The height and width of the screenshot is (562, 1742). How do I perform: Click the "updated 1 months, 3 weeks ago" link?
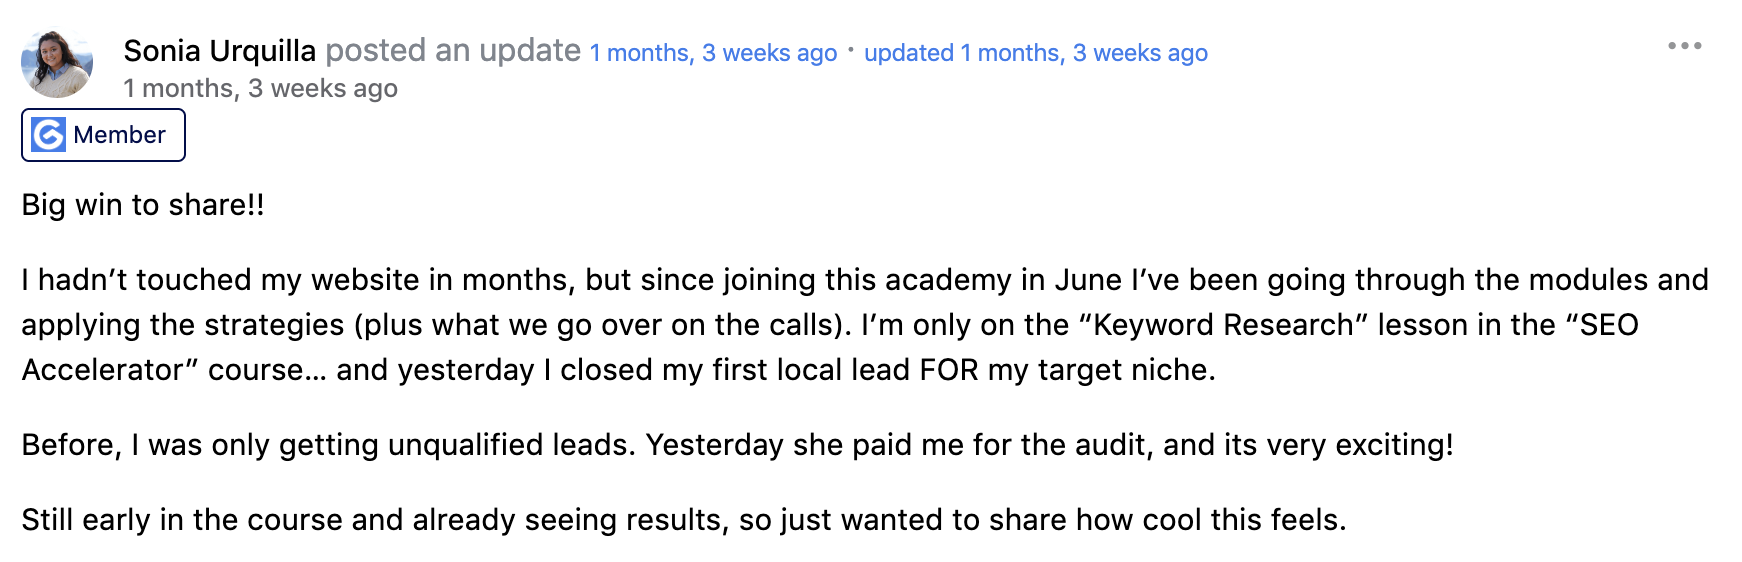click(1035, 53)
